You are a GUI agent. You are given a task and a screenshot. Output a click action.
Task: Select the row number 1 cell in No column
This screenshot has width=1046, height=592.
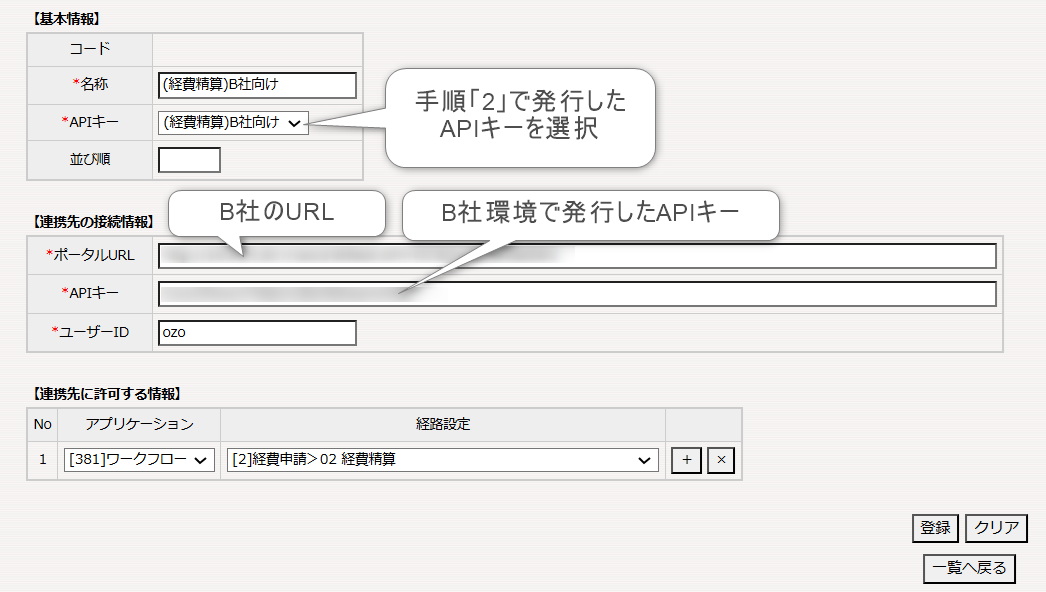pyautogui.click(x=42, y=460)
